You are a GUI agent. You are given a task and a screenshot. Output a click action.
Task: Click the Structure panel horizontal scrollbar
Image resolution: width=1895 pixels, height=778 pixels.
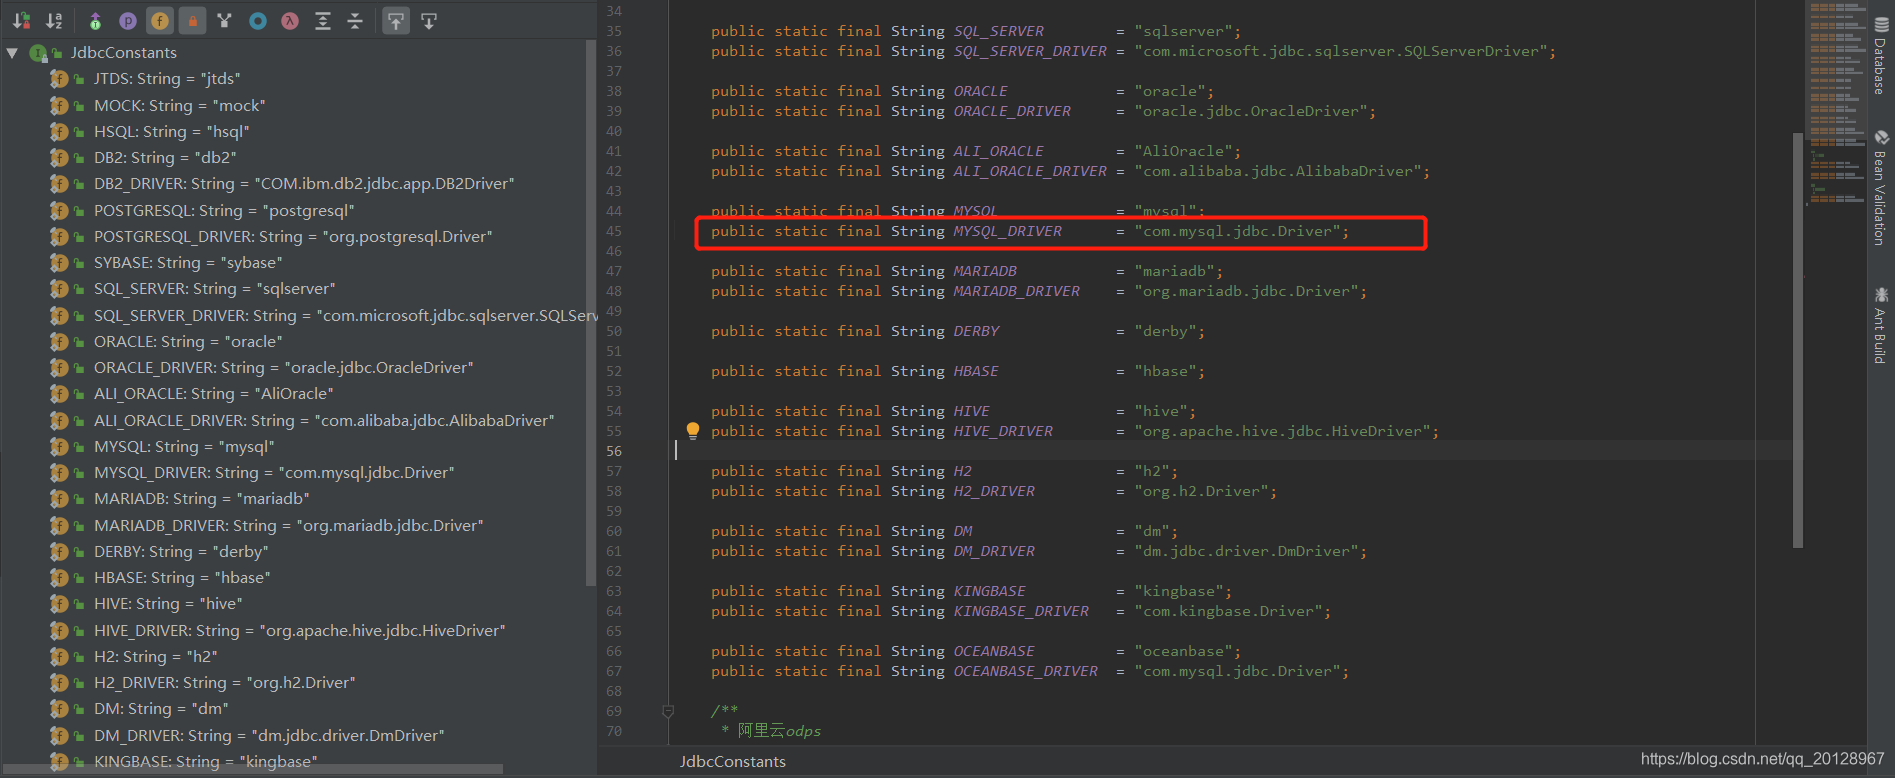pyautogui.click(x=251, y=769)
